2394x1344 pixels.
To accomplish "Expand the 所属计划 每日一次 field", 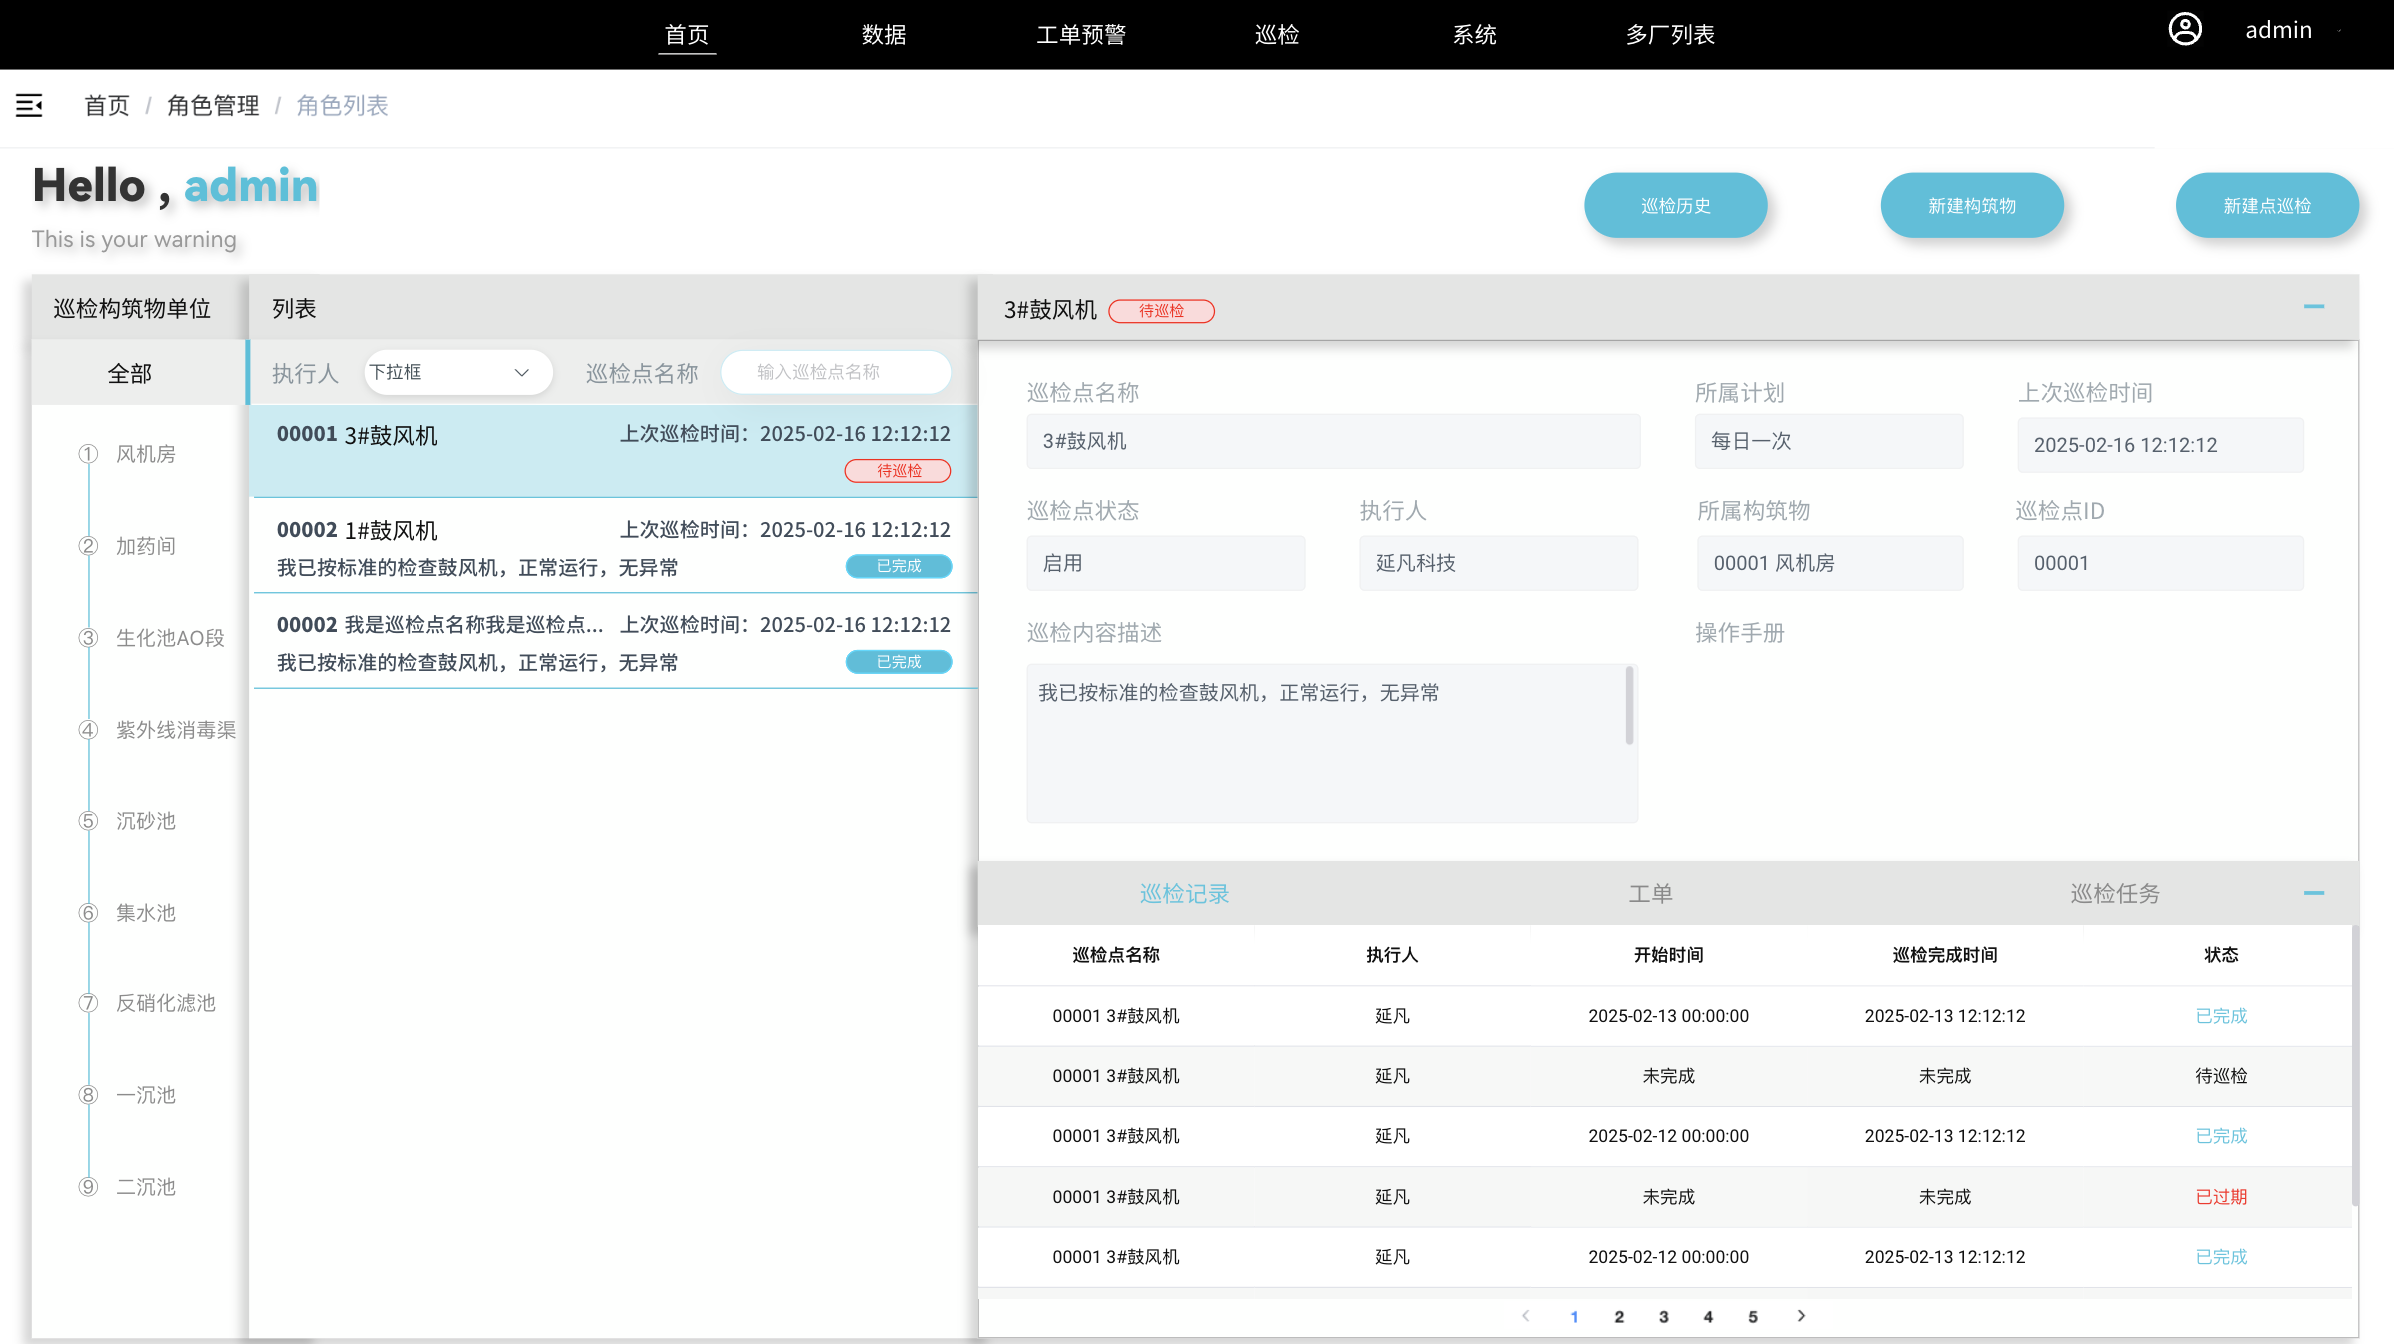I will coord(1828,441).
